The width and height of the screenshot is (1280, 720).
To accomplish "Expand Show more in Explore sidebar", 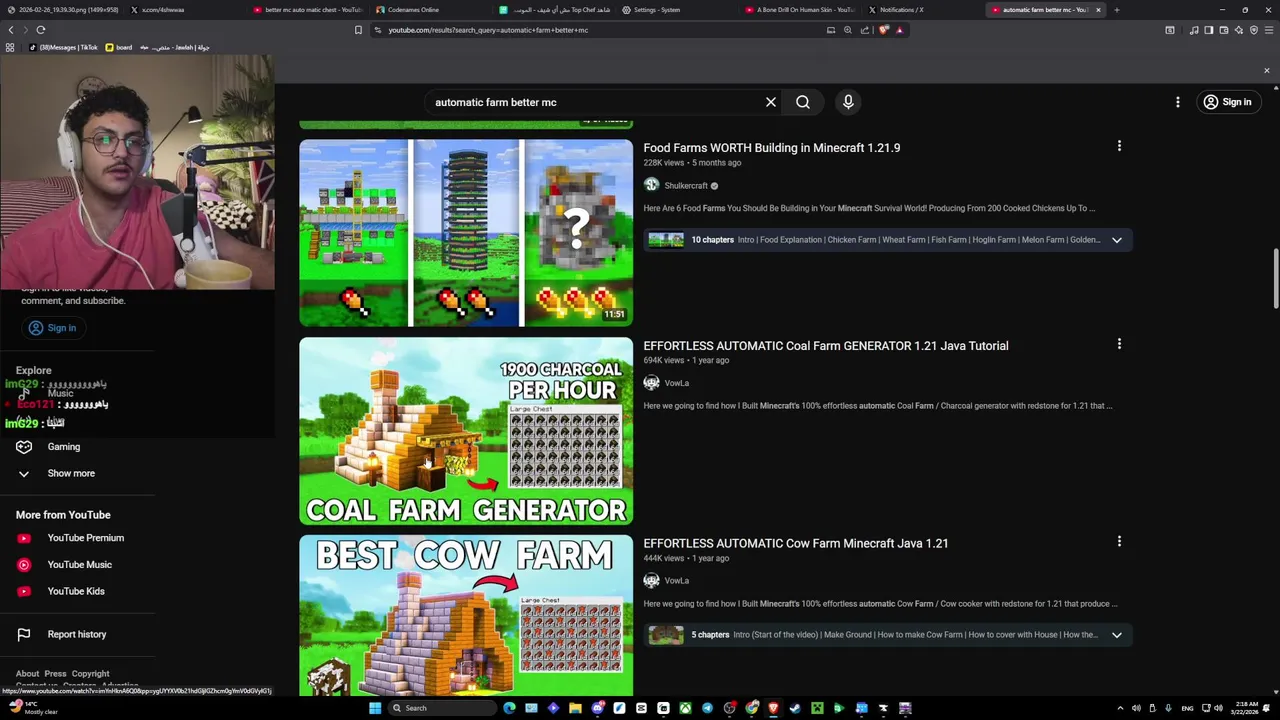I will tap(71, 473).
